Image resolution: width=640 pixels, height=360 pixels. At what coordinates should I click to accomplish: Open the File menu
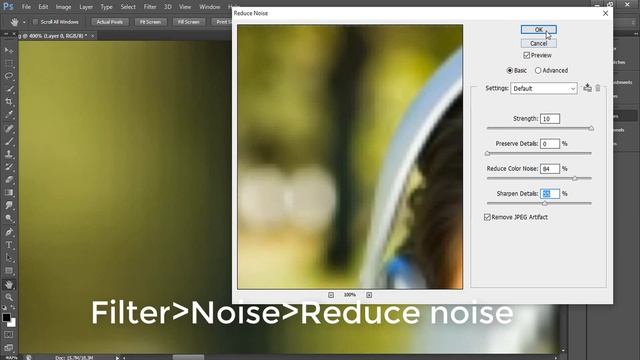[x=26, y=7]
